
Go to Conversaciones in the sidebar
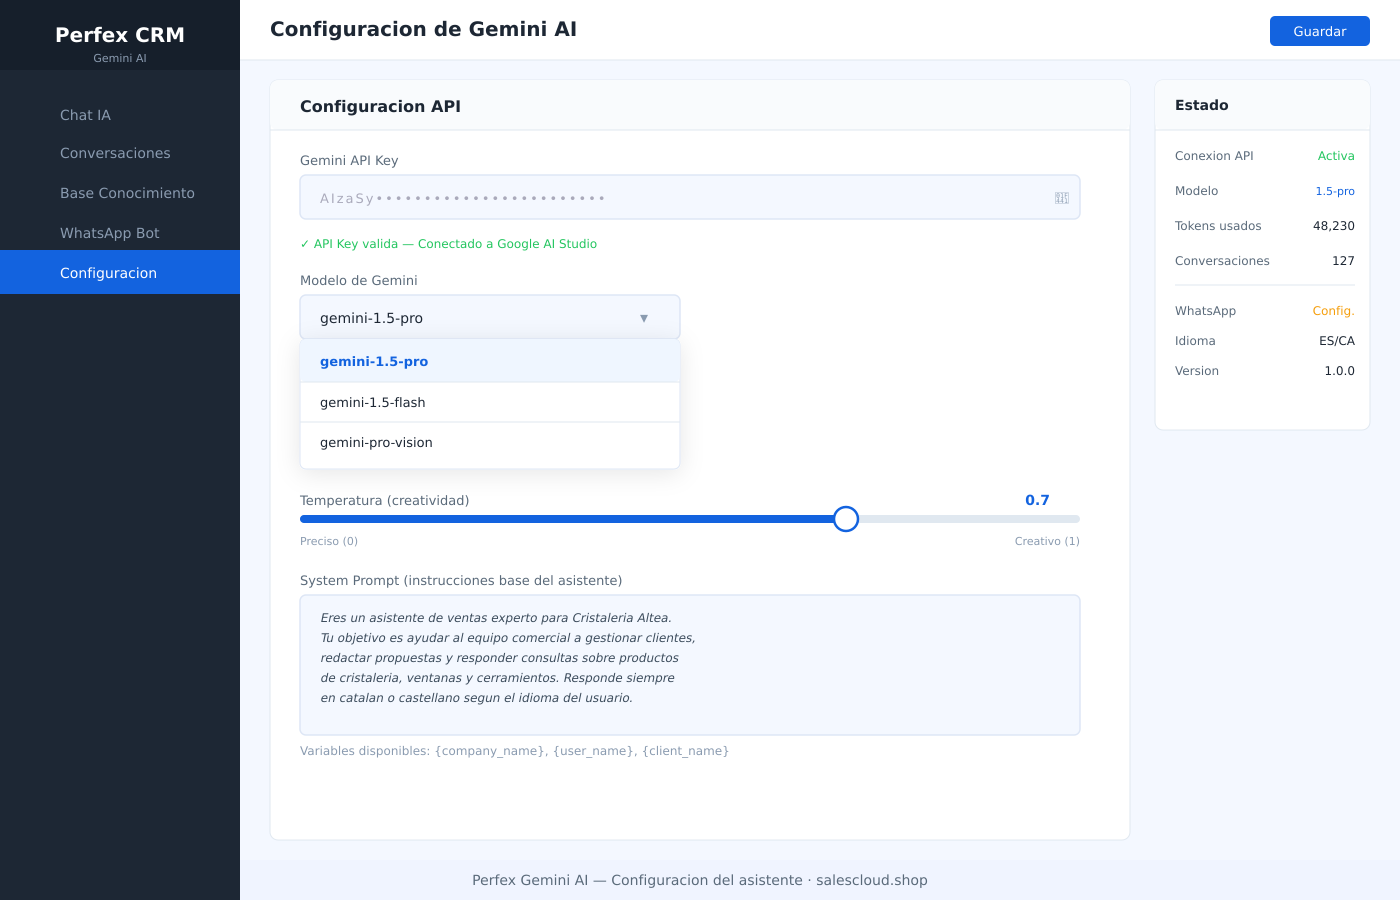(x=115, y=153)
